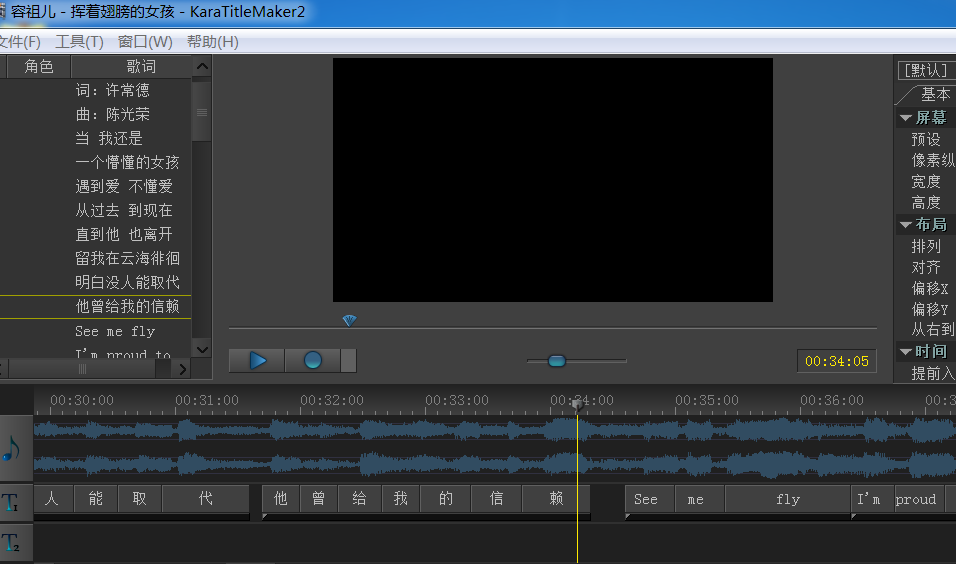956x564 pixels.
Task: Click the 角色 column header
Action: coord(39,66)
